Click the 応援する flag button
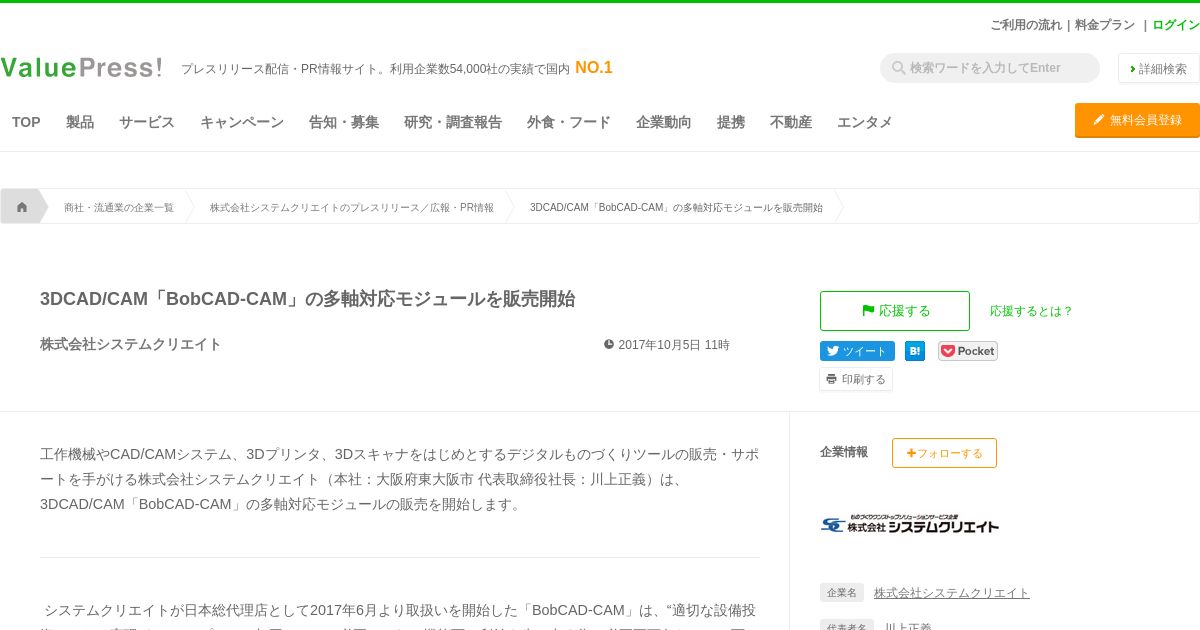This screenshot has height=630, width=1200. (x=895, y=311)
